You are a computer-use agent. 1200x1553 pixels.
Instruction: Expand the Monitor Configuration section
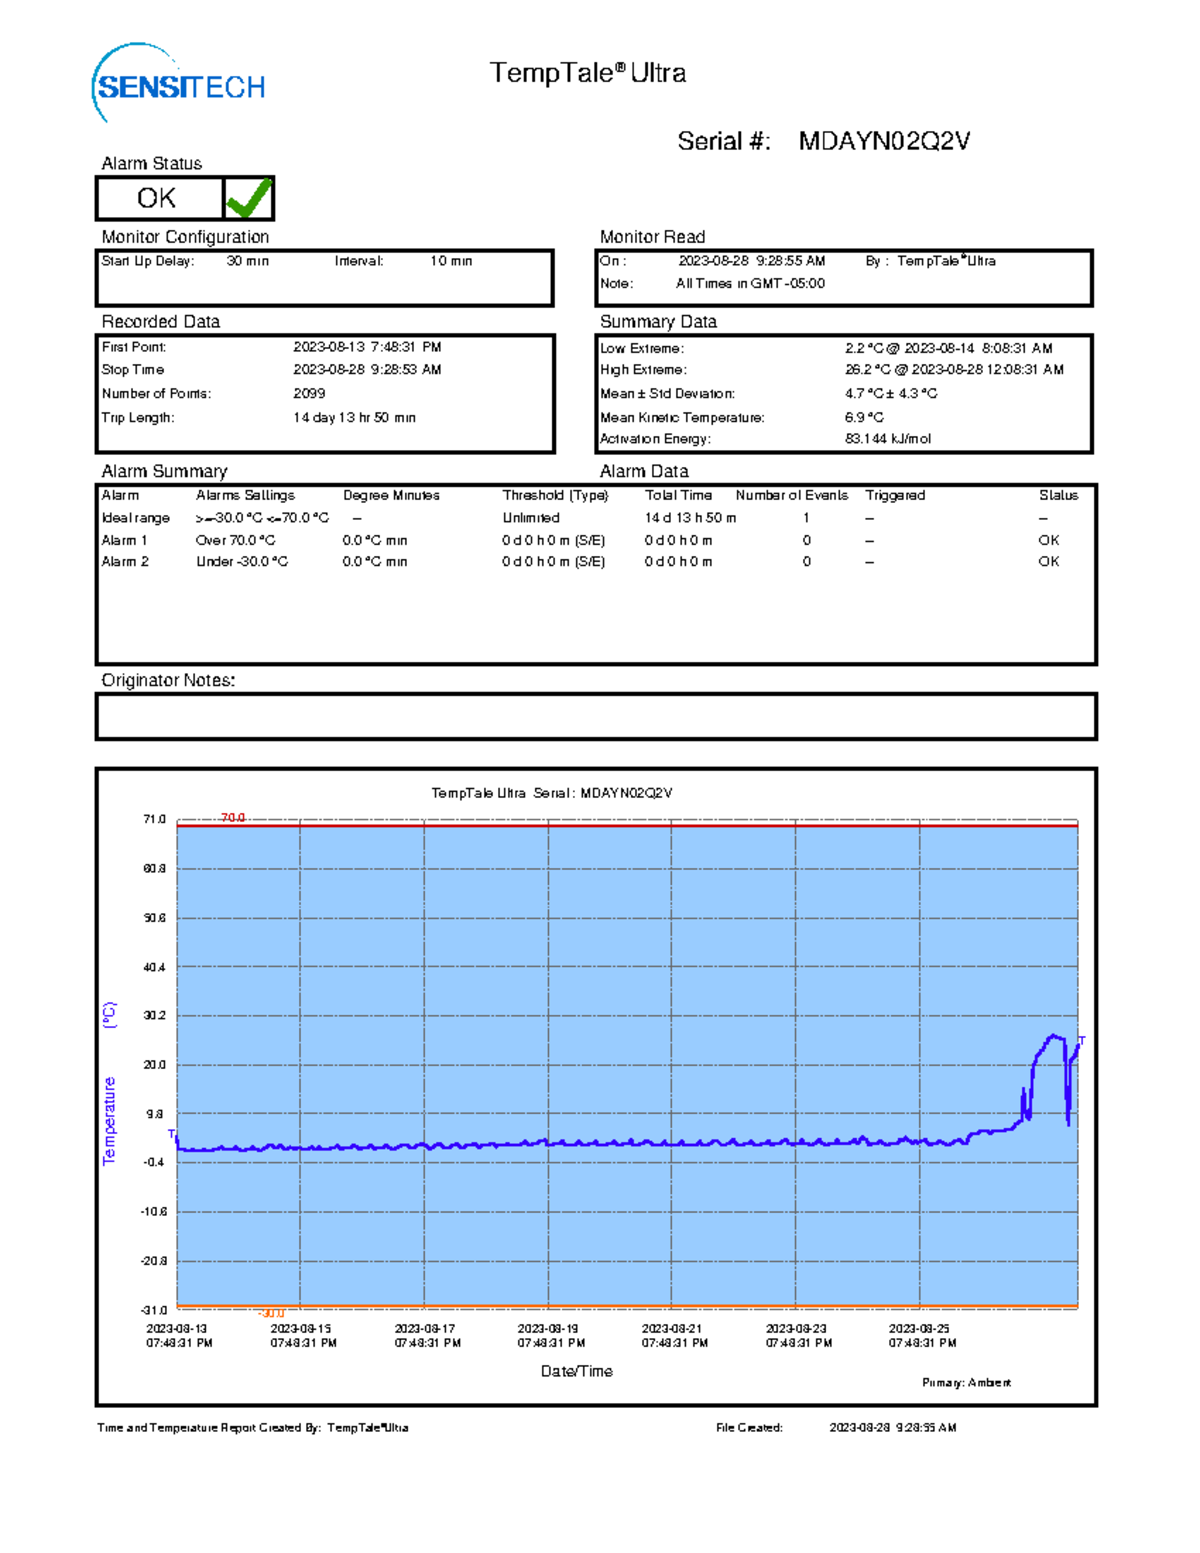point(184,237)
